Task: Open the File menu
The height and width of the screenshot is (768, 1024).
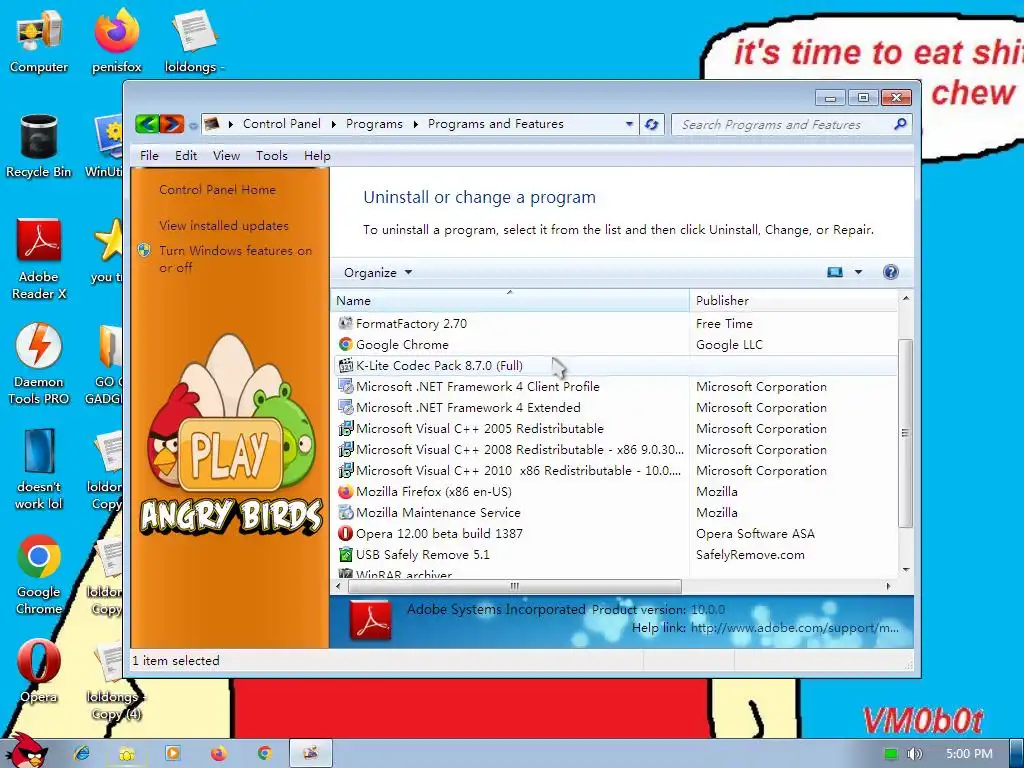Action: (149, 155)
